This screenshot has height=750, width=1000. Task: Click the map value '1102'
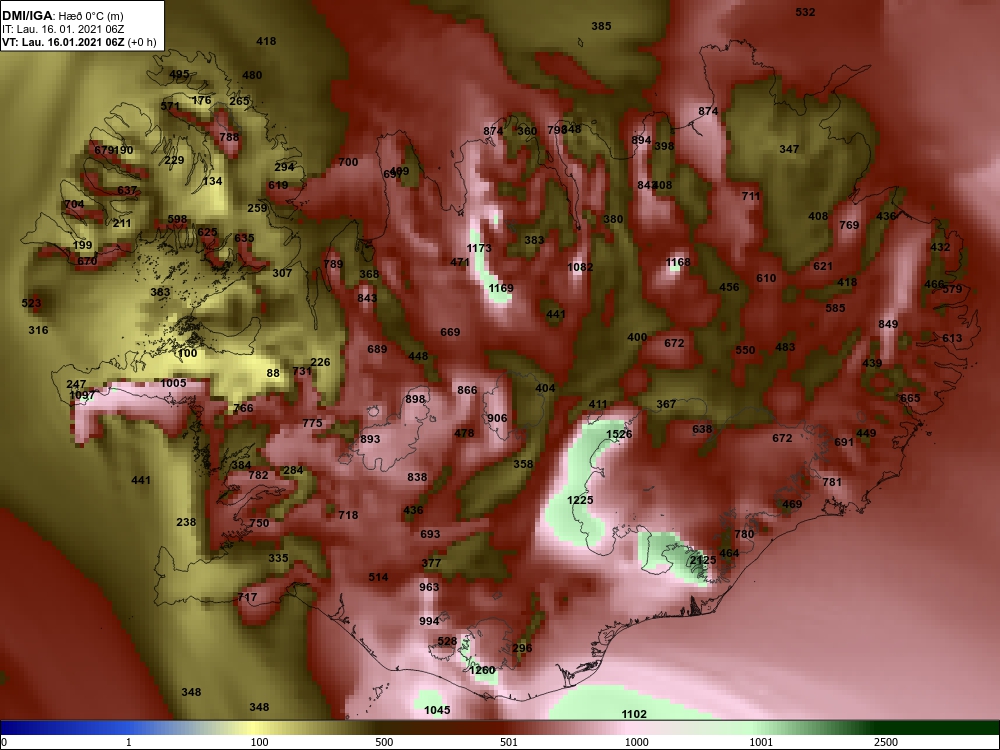tap(634, 715)
